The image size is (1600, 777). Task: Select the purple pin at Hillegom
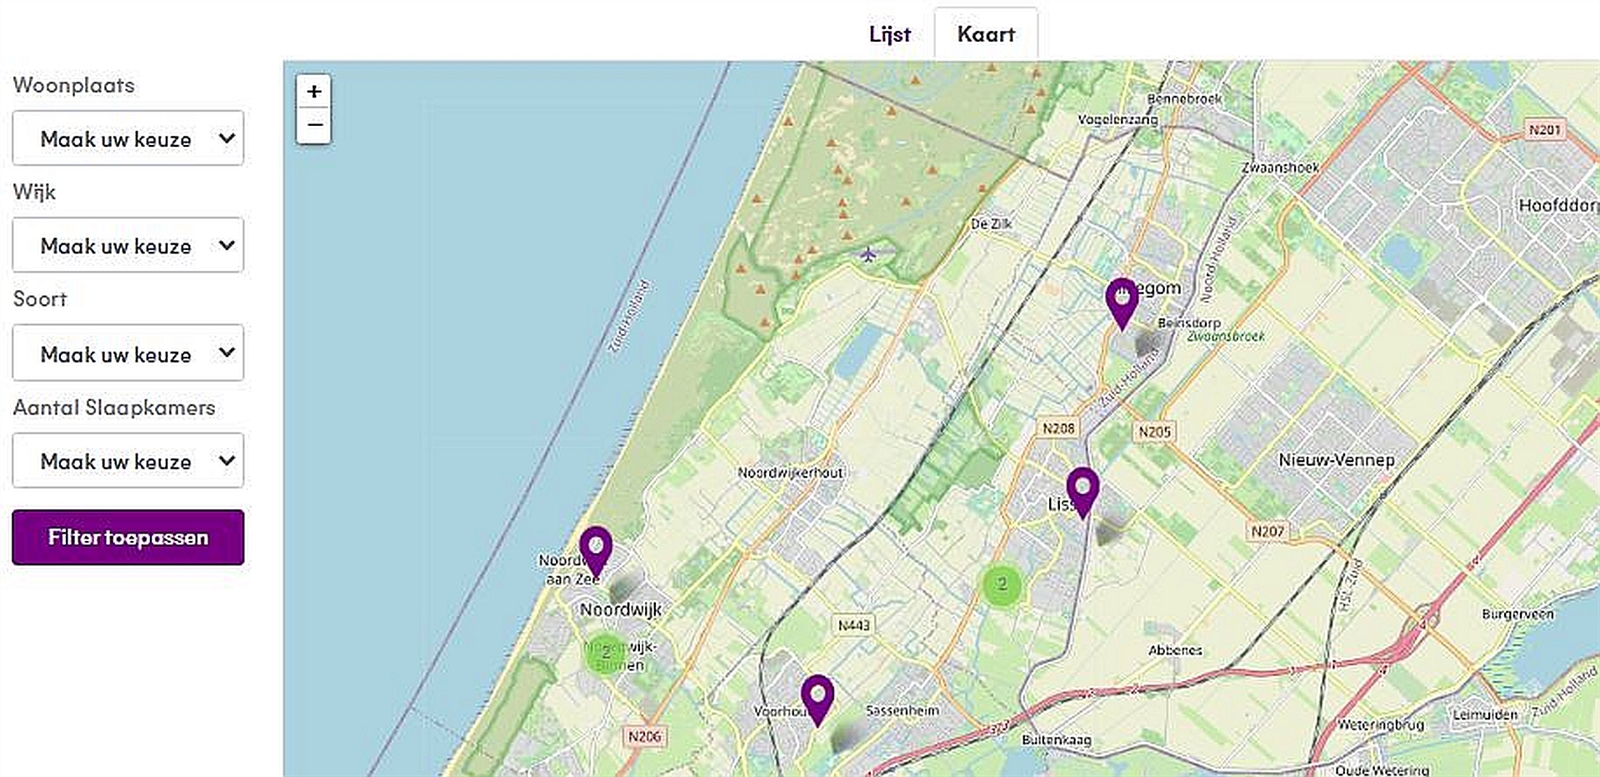[x=1122, y=300]
